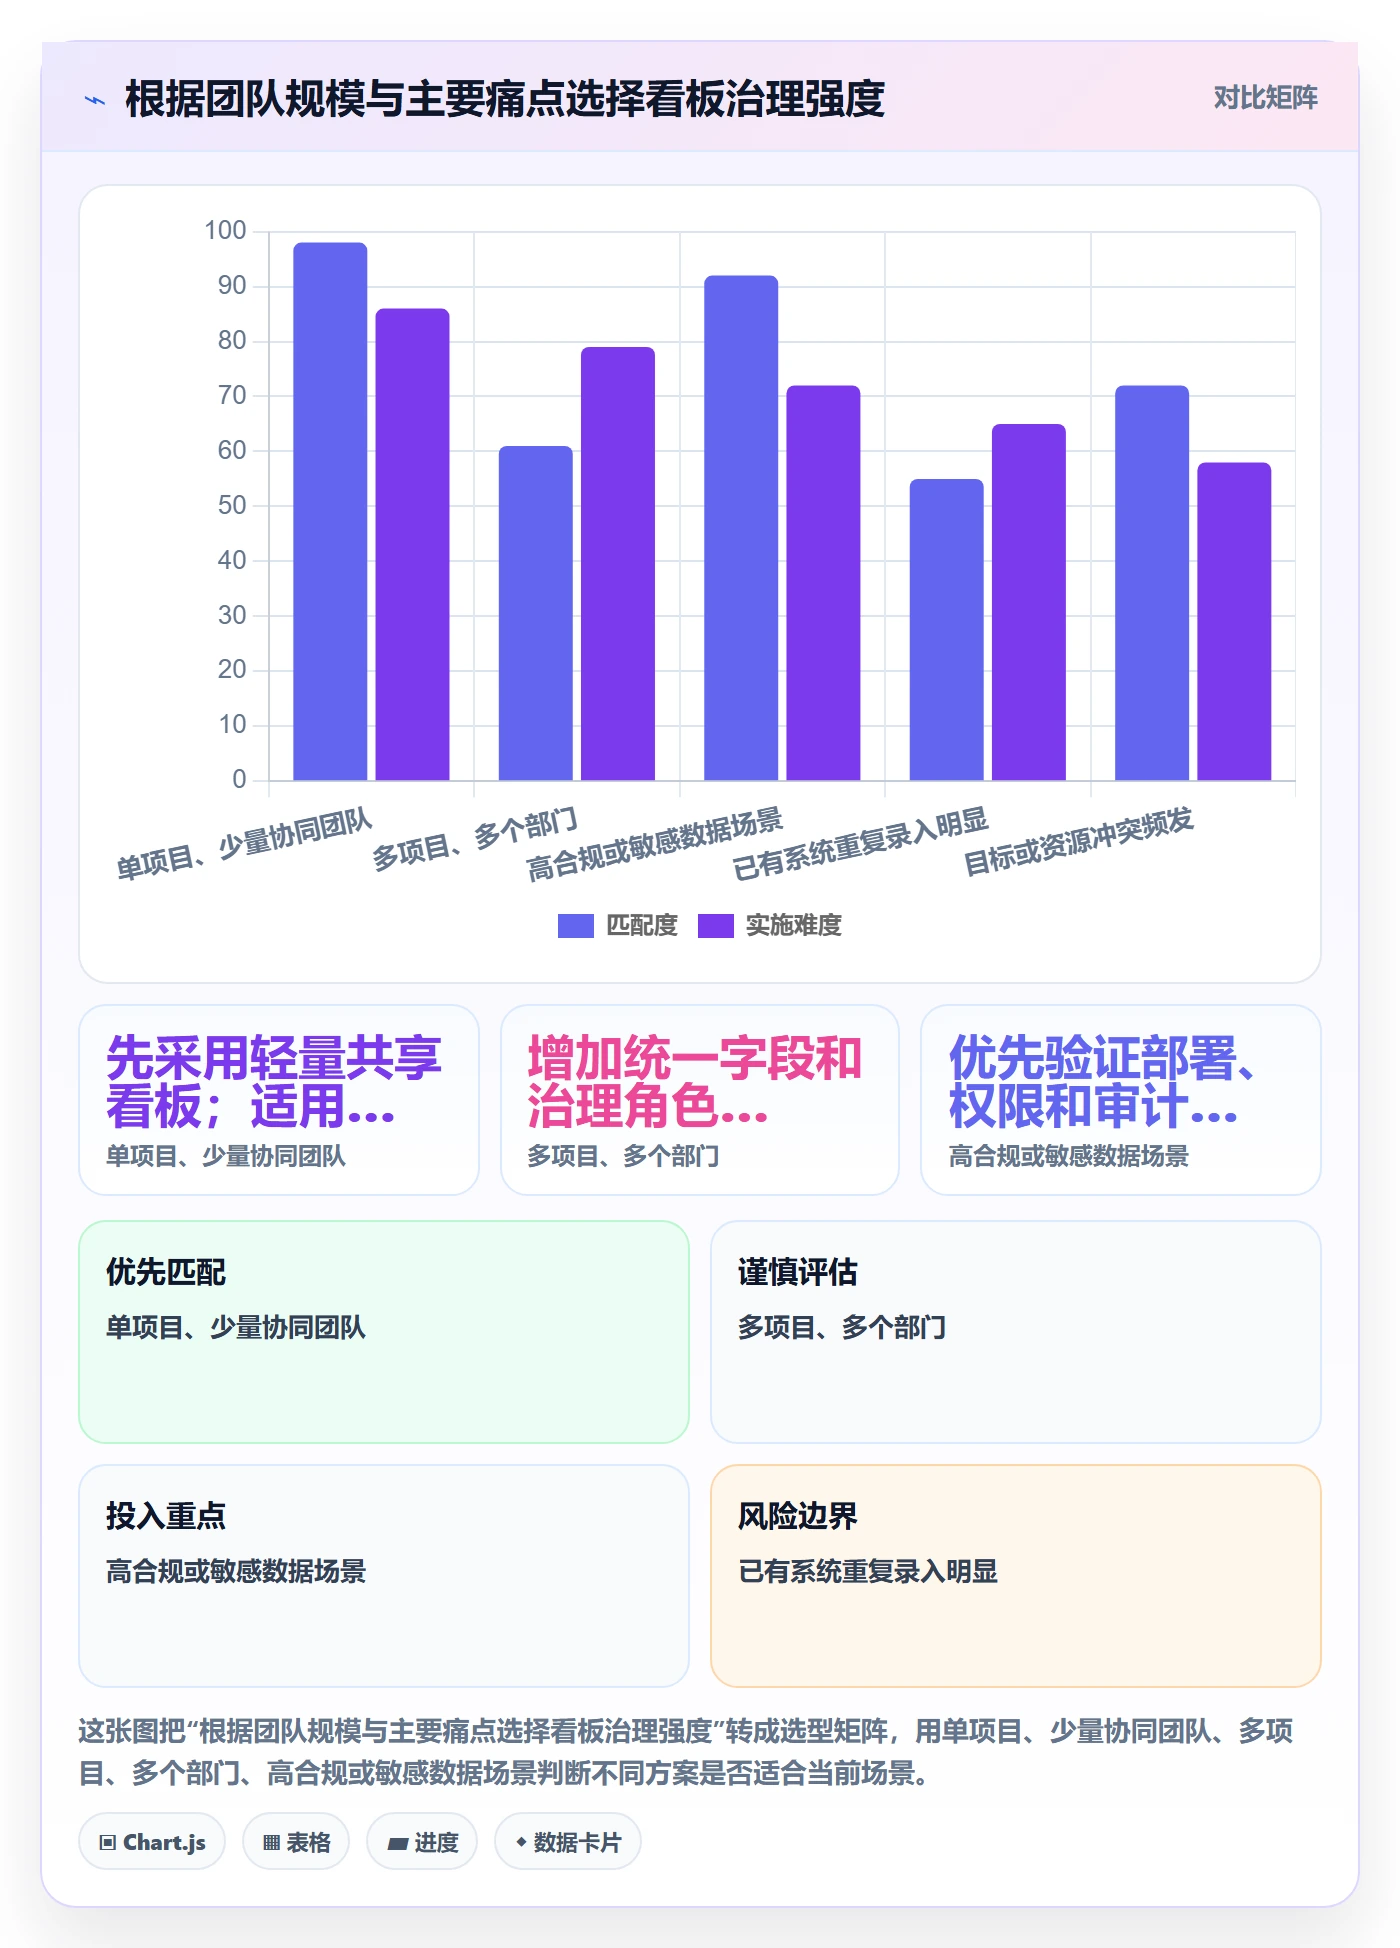1400x1948 pixels.
Task: Click the 实施难度 legend label text
Action: 794,926
